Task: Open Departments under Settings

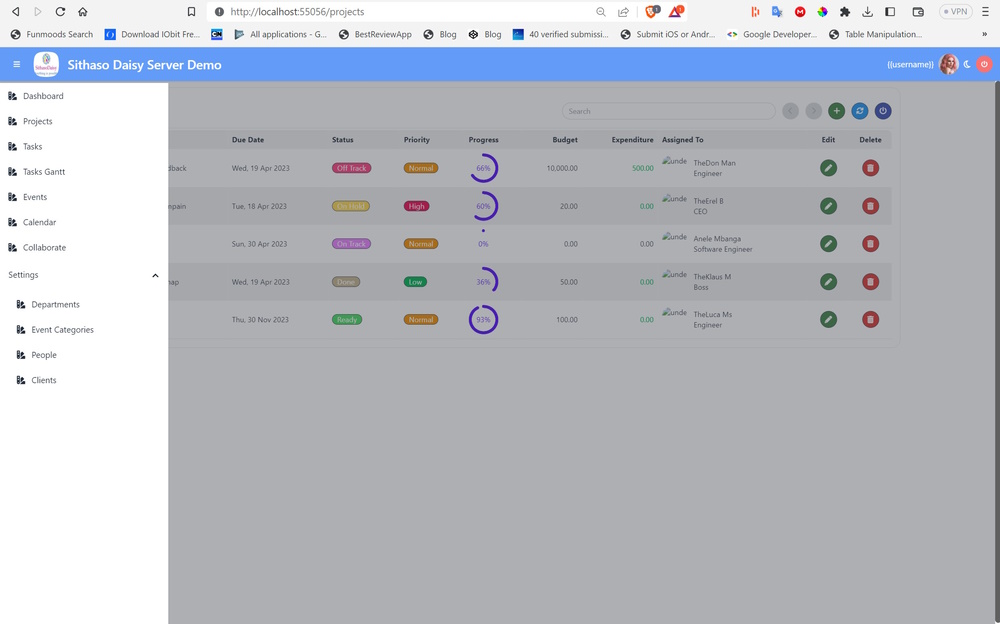Action: [55, 304]
